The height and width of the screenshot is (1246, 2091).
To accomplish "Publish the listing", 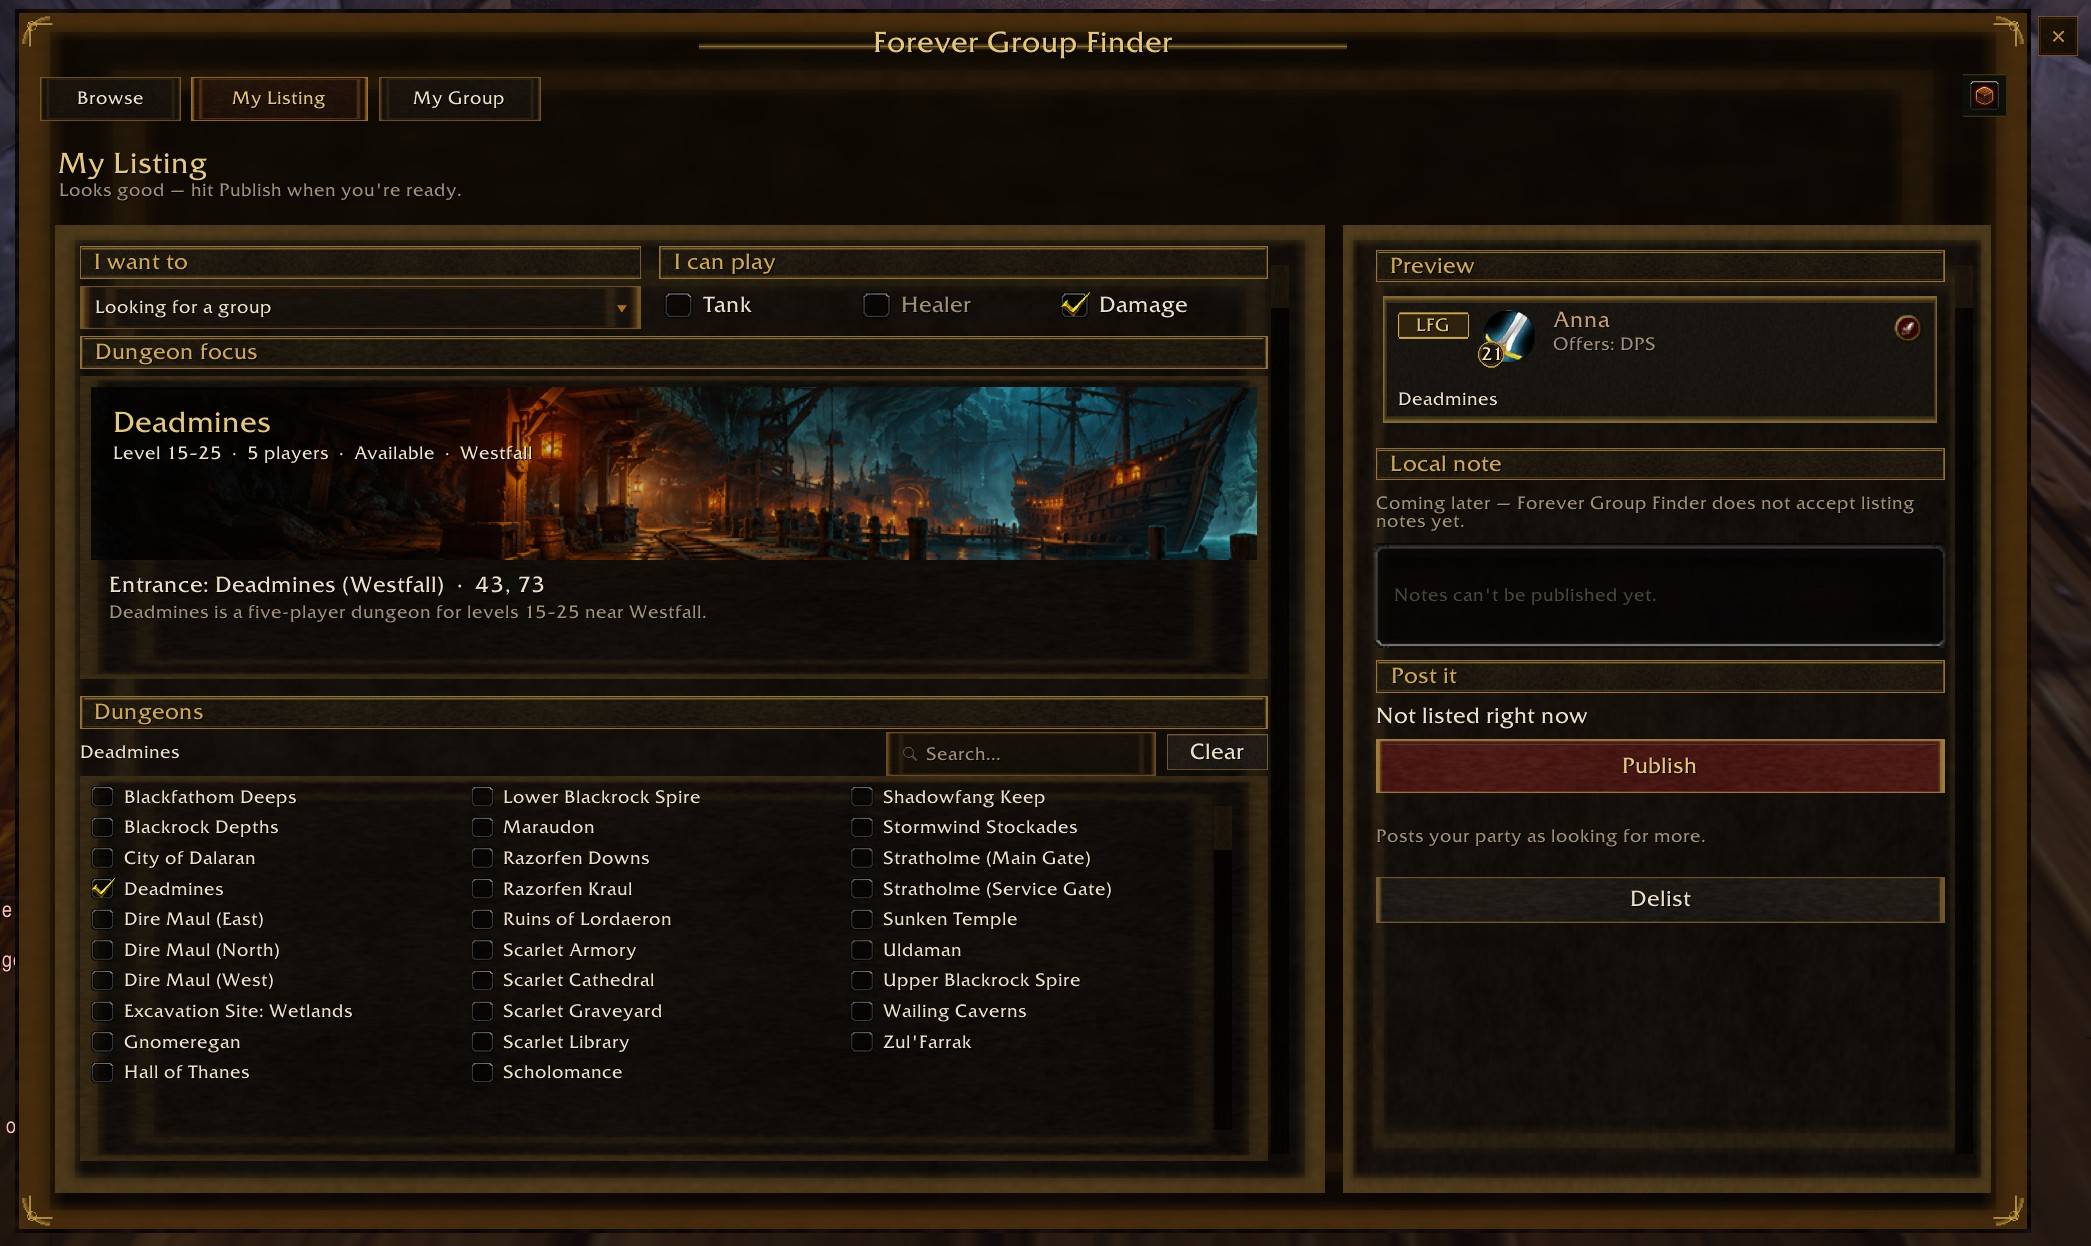I will pos(1660,766).
